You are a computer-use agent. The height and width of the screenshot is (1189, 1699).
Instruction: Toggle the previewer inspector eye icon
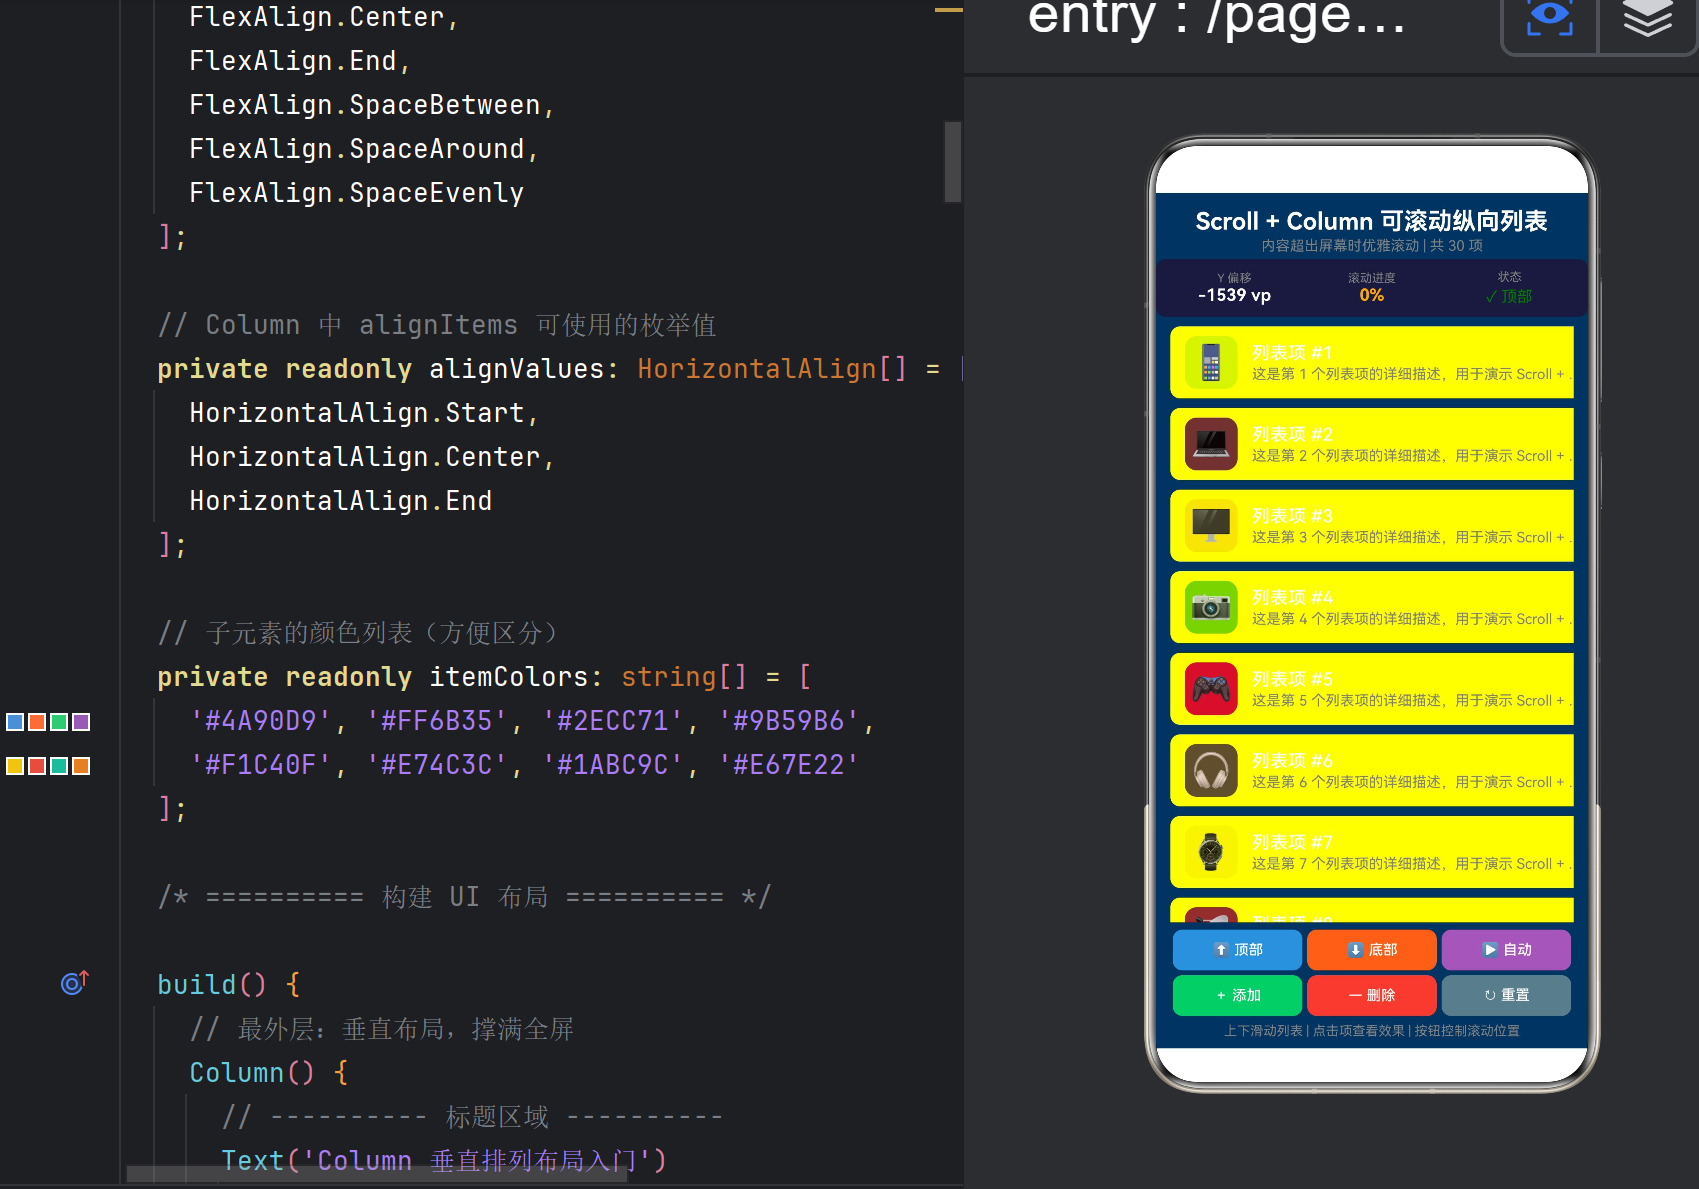[1549, 17]
